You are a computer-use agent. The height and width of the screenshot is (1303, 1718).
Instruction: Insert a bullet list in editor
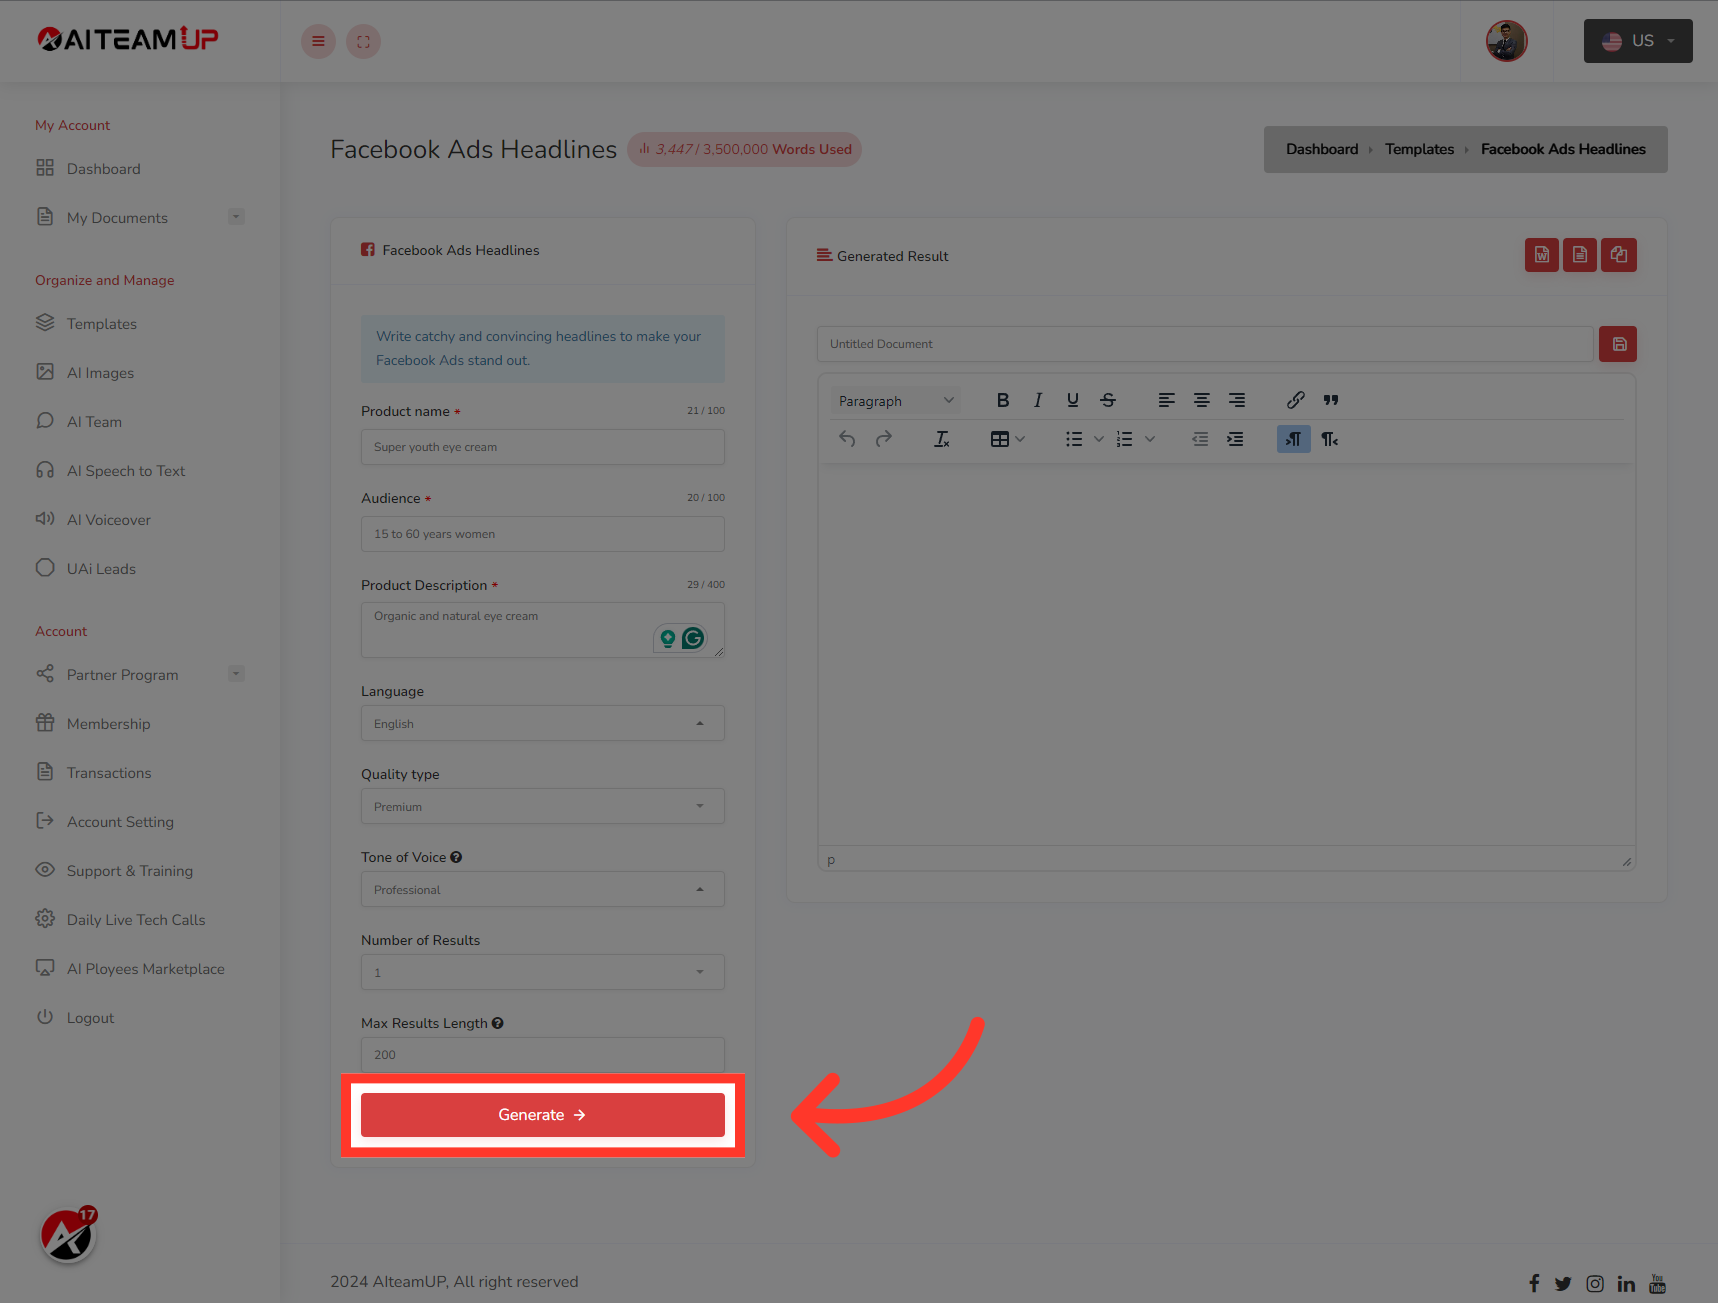(1074, 439)
